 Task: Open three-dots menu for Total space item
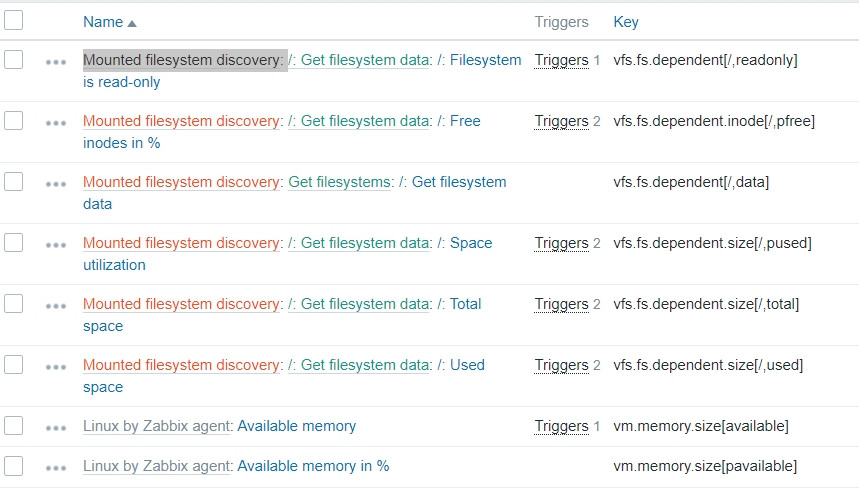(x=56, y=305)
